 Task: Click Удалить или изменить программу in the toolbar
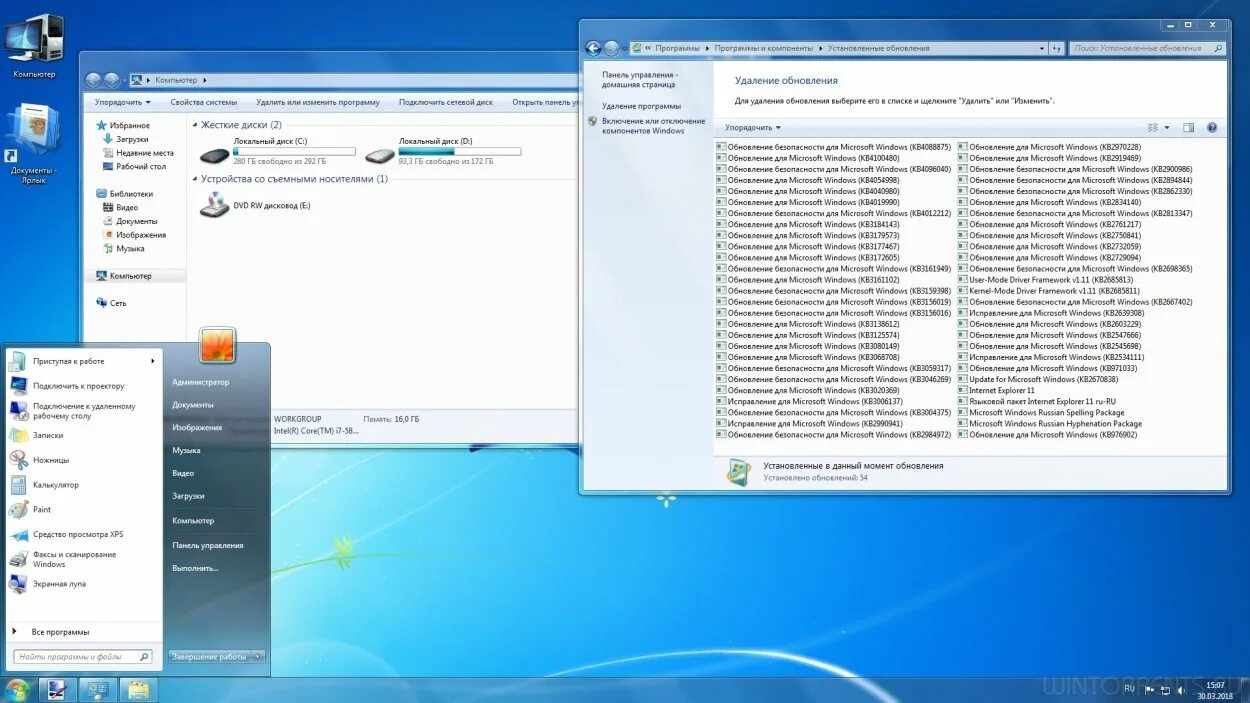318,102
